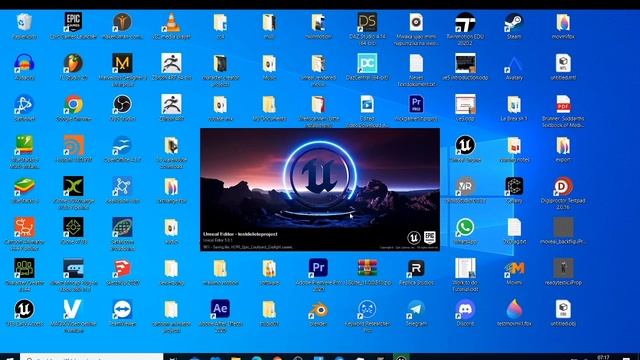Viewport: 640px width, 360px height.
Task: Launch the Audacity headphones shortcut
Action: coord(24,63)
